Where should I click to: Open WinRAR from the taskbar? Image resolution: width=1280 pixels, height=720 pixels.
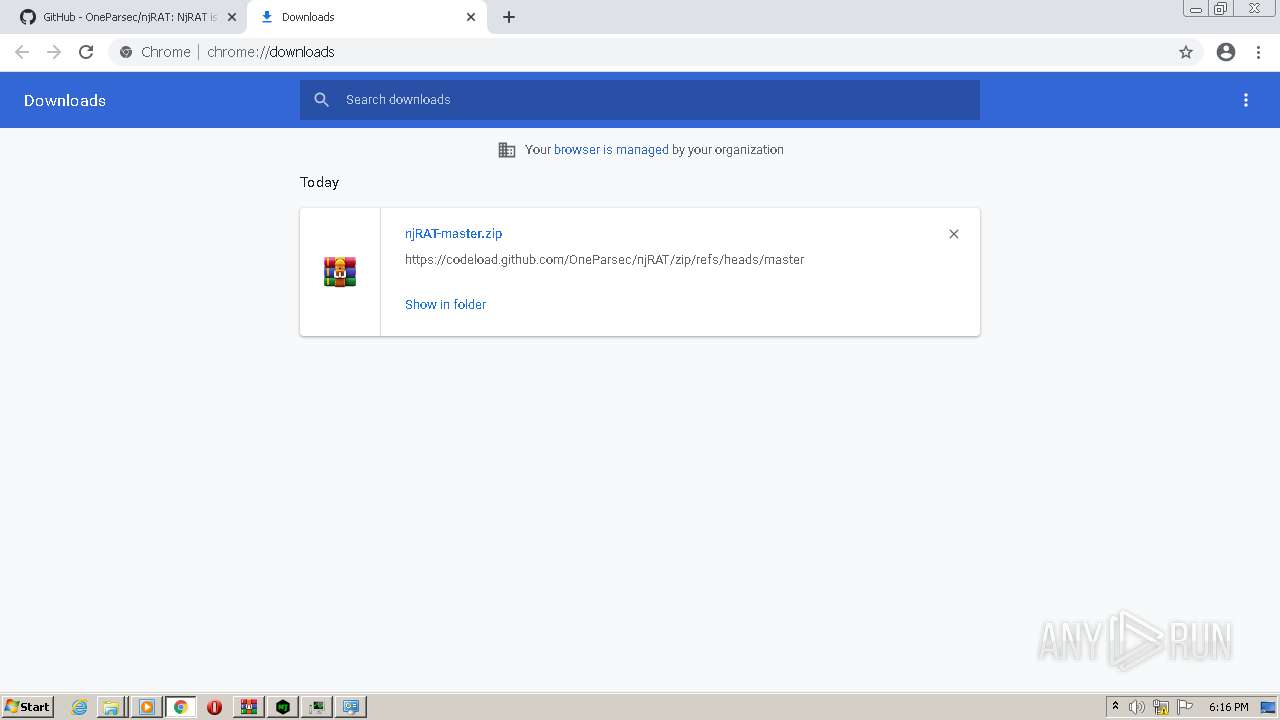[x=249, y=707]
